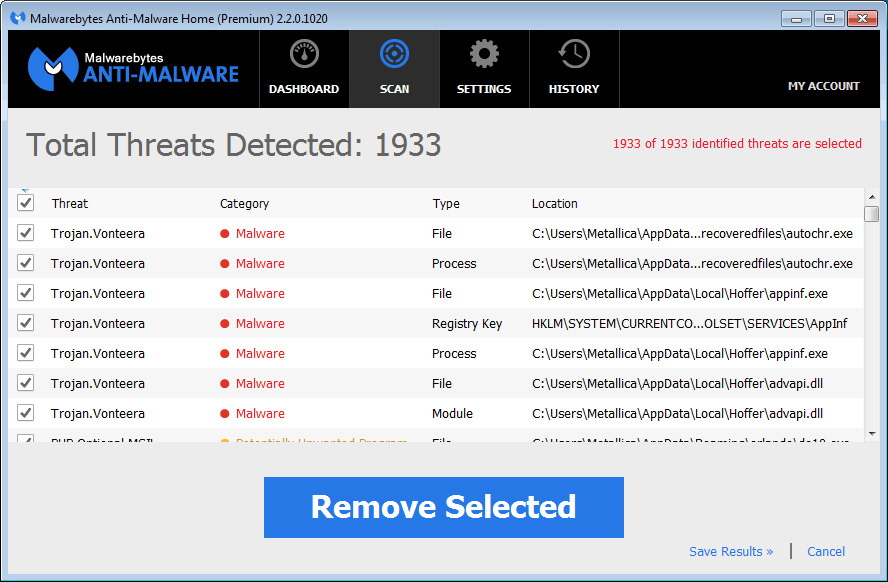
Task: Click the '1933 of 1933 identified threats are selected' text
Action: point(737,144)
